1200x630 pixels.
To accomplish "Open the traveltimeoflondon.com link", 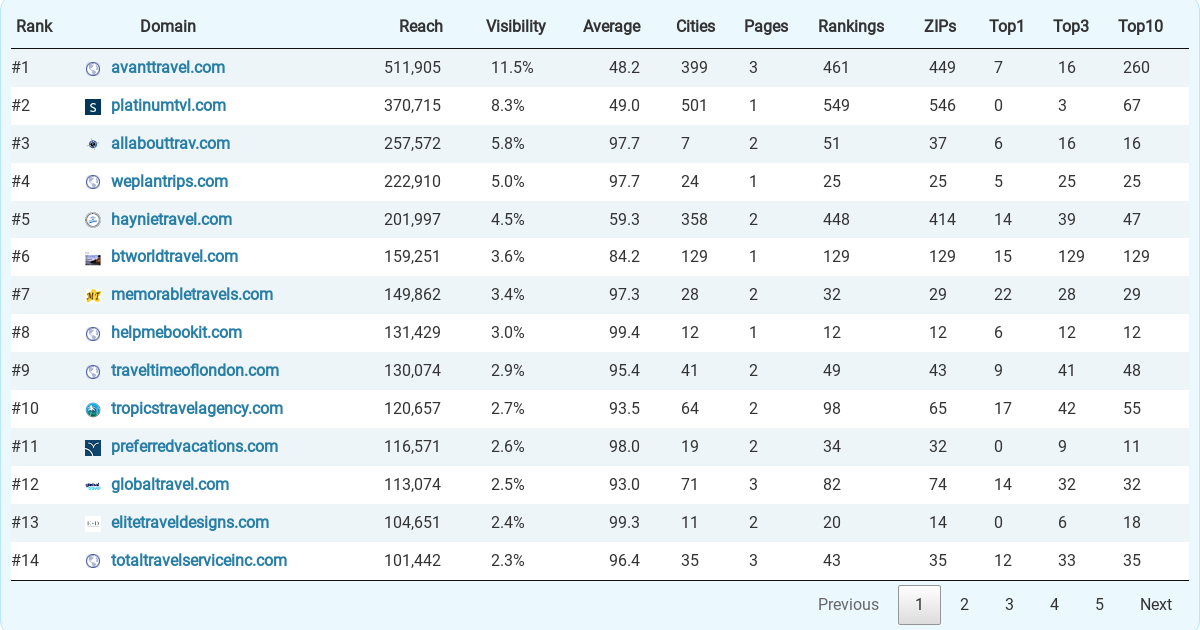I will pos(195,370).
